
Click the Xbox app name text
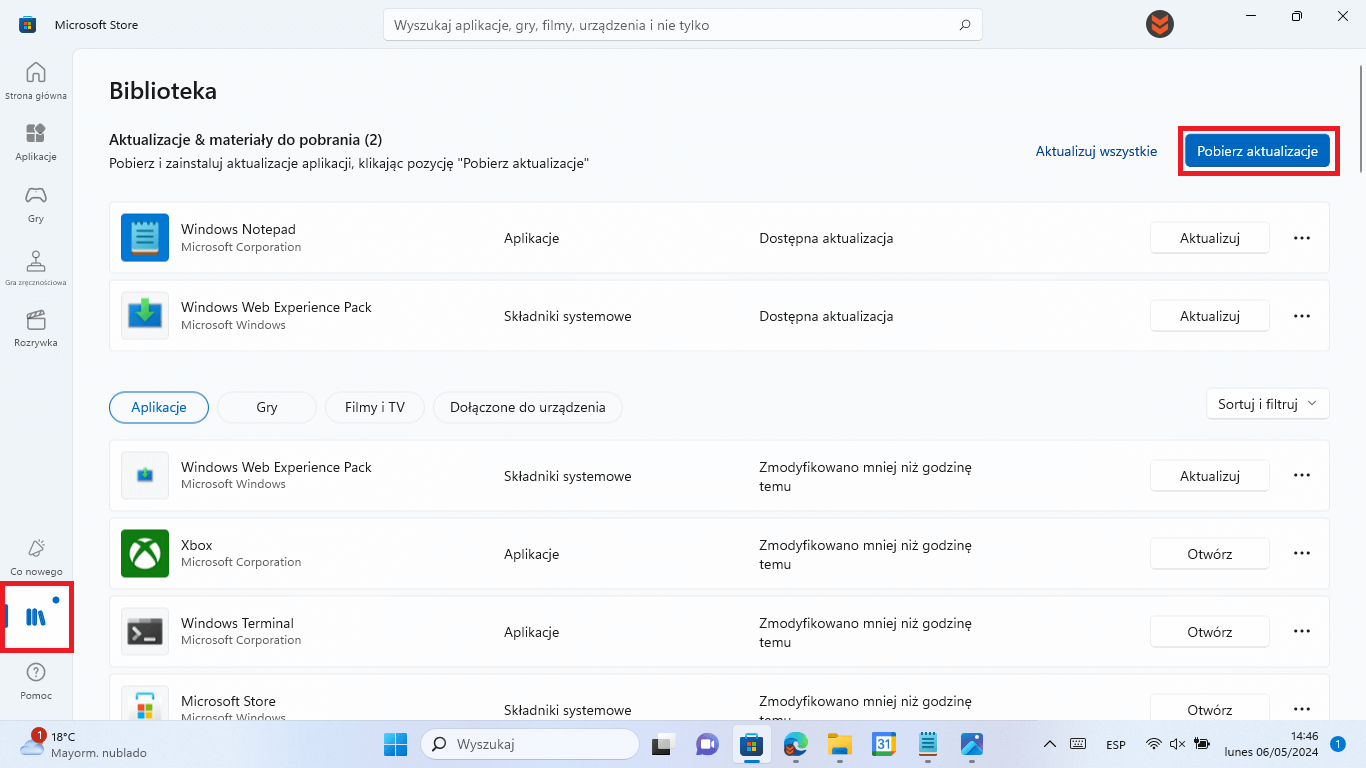pyautogui.click(x=197, y=545)
